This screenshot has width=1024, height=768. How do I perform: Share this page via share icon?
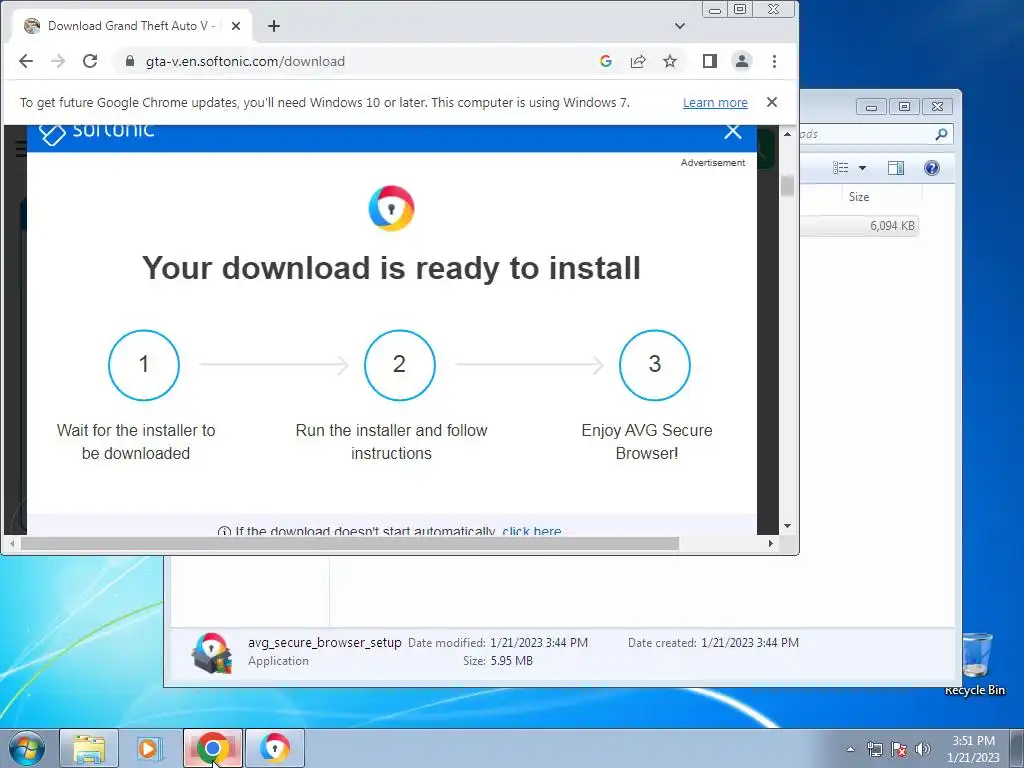coord(638,61)
